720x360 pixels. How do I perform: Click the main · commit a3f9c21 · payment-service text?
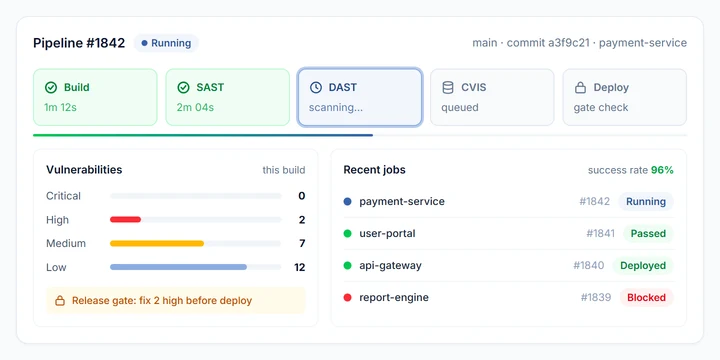point(579,43)
